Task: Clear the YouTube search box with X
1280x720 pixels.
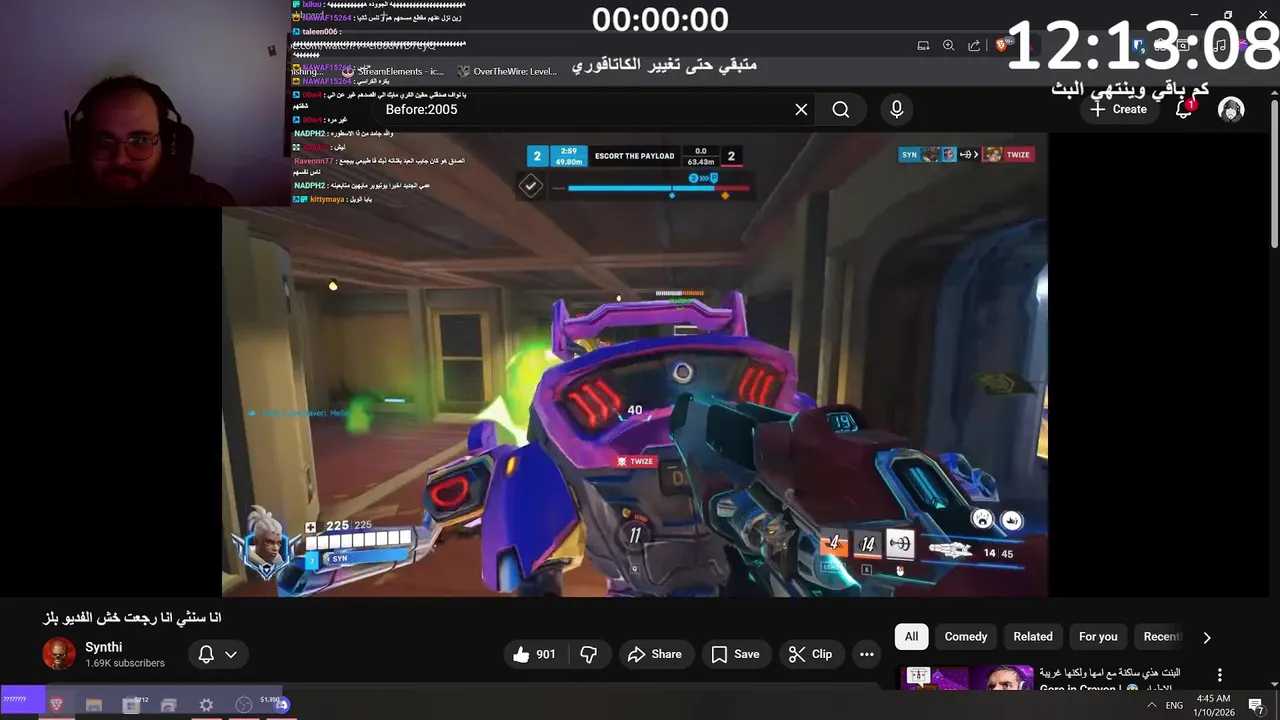Action: point(801,110)
